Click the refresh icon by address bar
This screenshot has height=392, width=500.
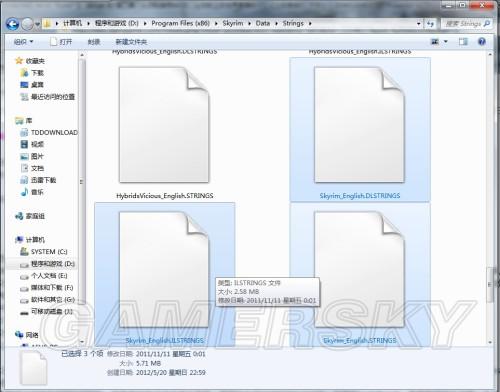[x=430, y=24]
